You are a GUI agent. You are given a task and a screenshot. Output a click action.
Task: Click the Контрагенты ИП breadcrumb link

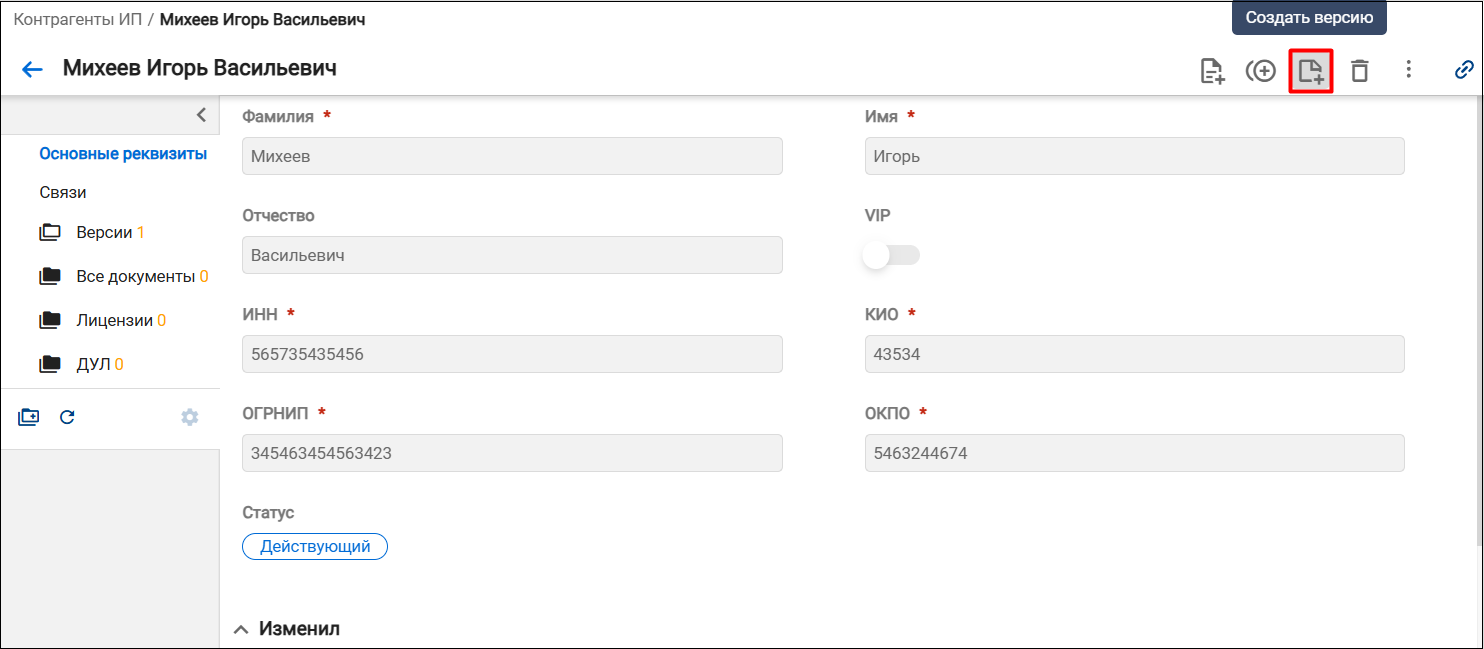point(77,19)
